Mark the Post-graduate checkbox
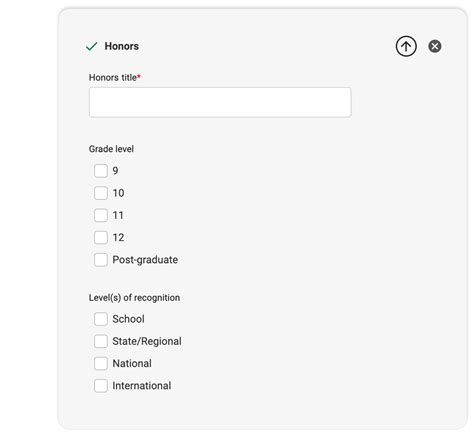 tap(101, 260)
